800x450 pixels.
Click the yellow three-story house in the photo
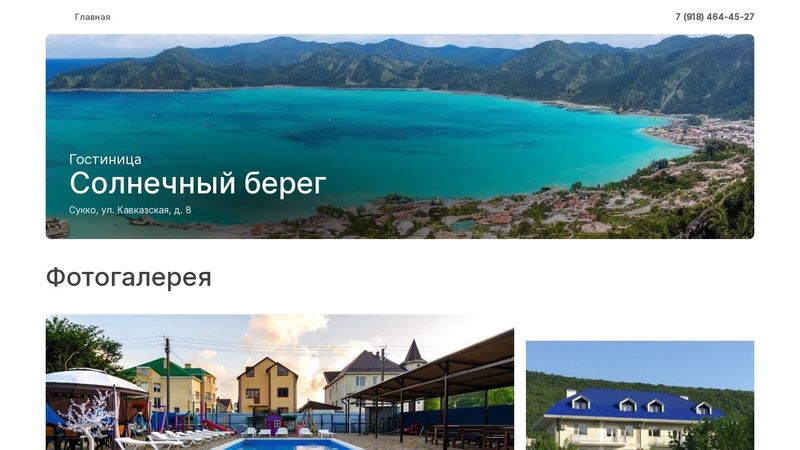tap(267, 386)
